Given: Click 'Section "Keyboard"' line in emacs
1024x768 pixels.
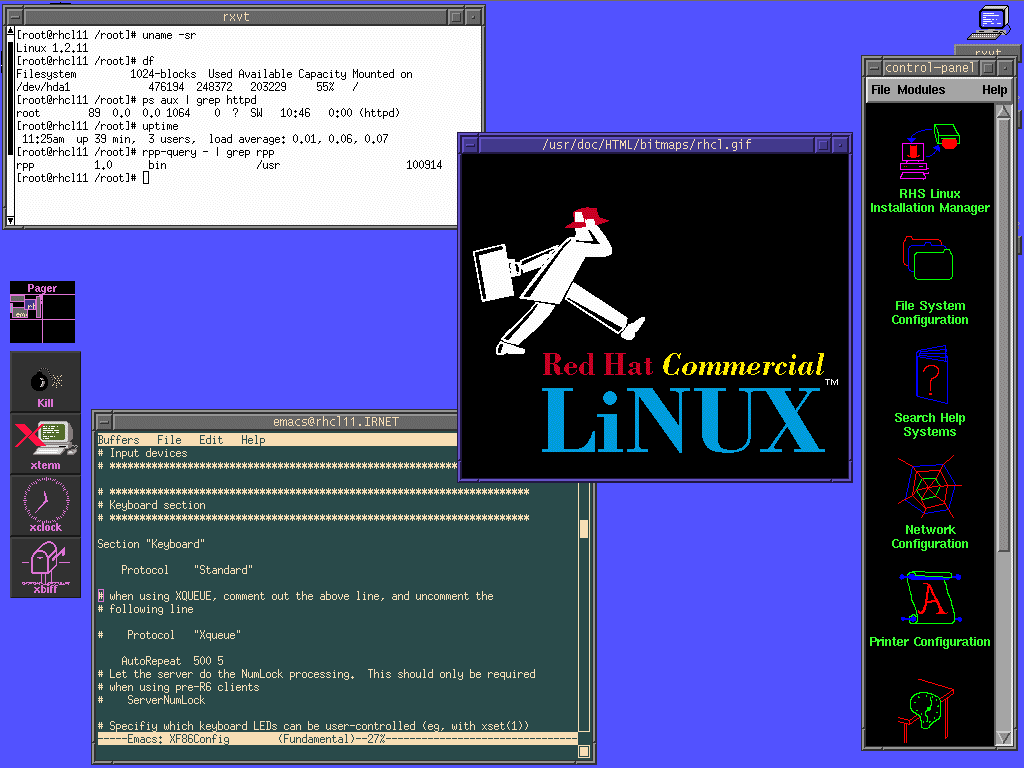Looking at the screenshot, I should point(151,544).
